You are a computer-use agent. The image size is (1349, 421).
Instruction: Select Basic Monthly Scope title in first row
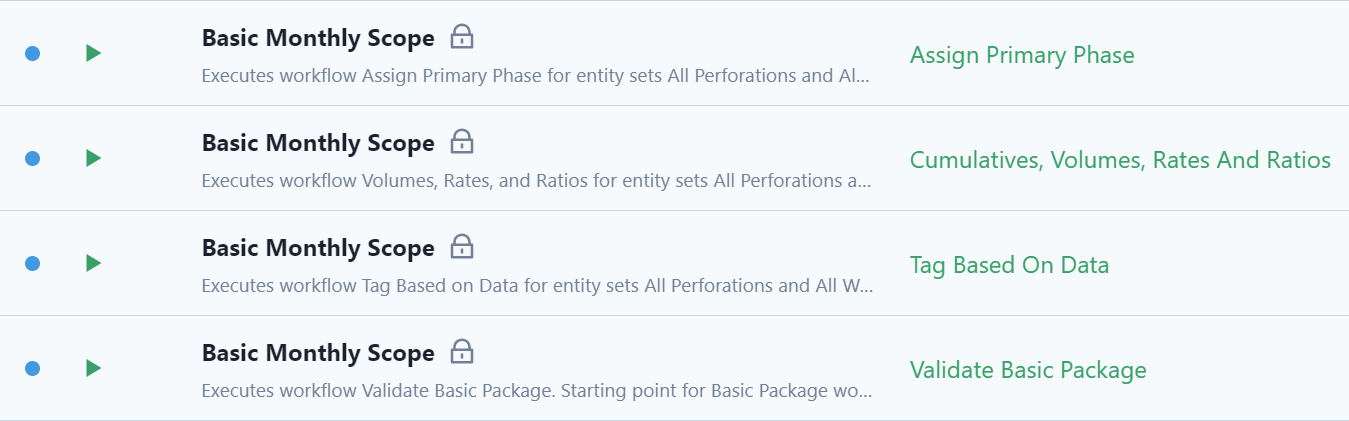click(318, 38)
